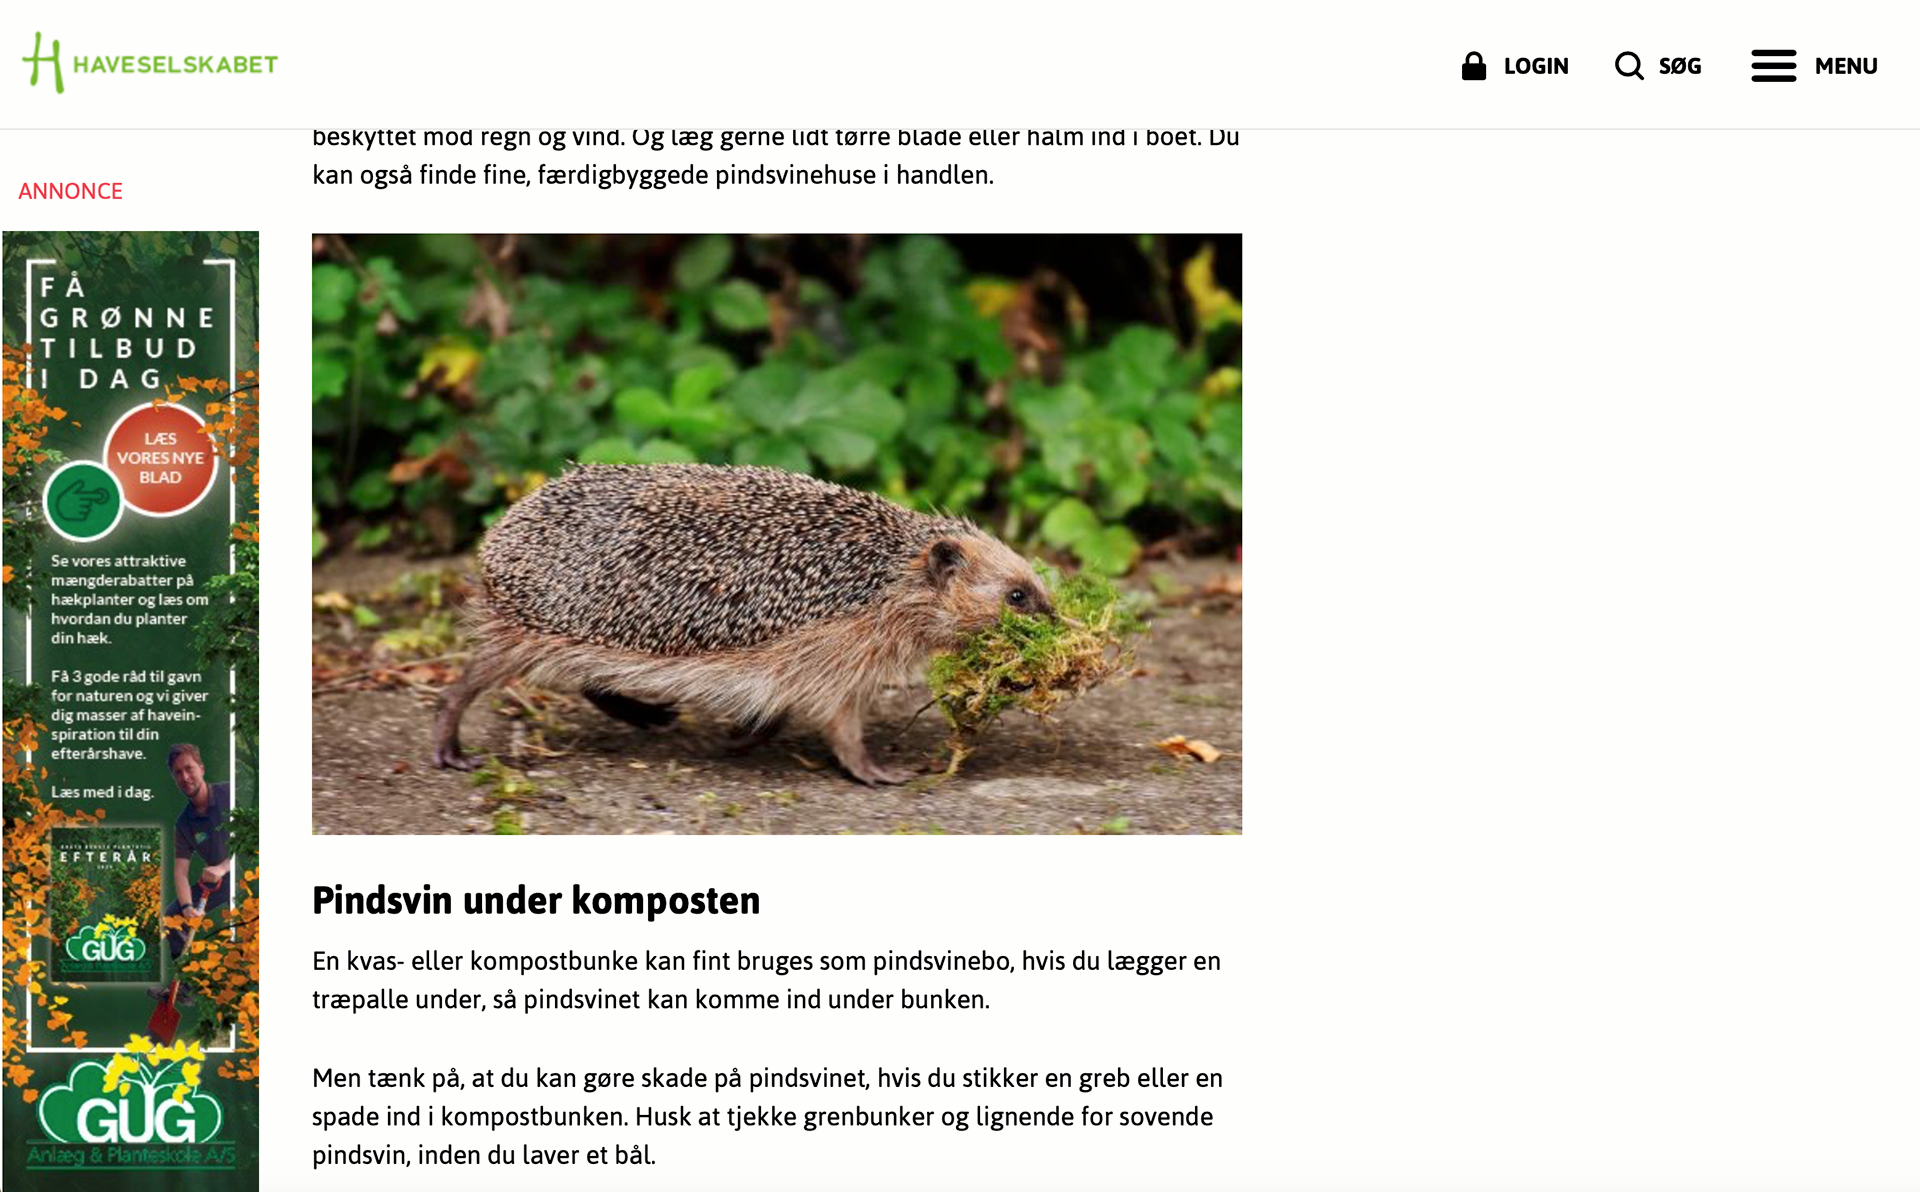1920x1192 pixels.
Task: Click 'Pindsvin under komposten' heading
Action: tap(536, 900)
